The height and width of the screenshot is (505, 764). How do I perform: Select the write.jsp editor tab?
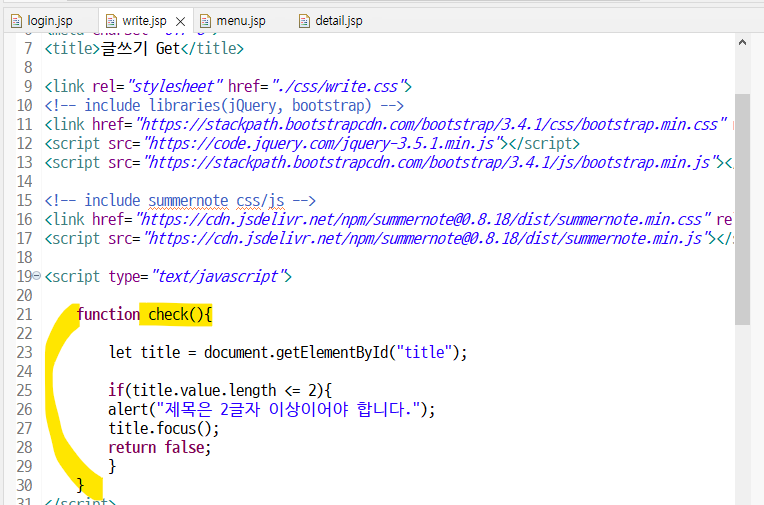144,21
